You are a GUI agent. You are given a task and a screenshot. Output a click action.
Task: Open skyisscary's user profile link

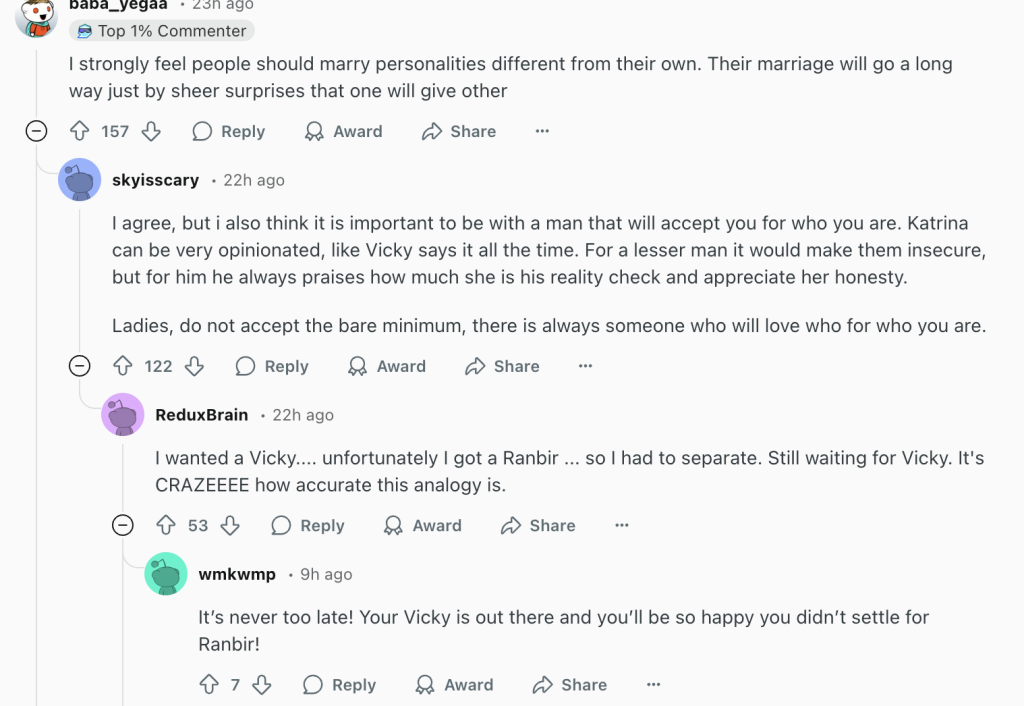pyautogui.click(x=155, y=180)
